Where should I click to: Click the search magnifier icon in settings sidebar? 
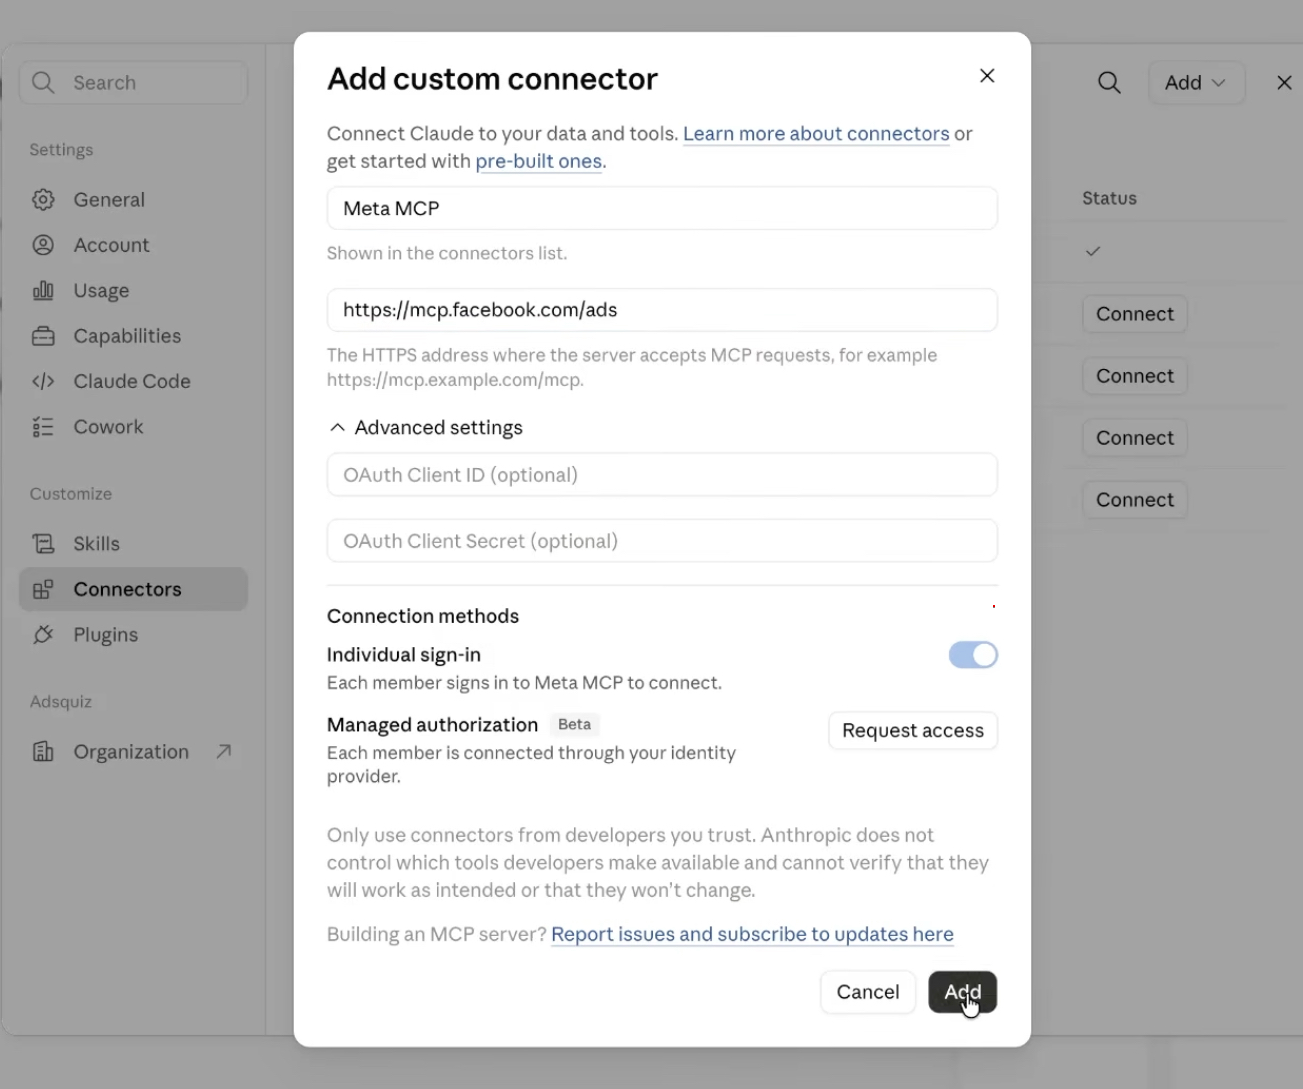tap(43, 83)
